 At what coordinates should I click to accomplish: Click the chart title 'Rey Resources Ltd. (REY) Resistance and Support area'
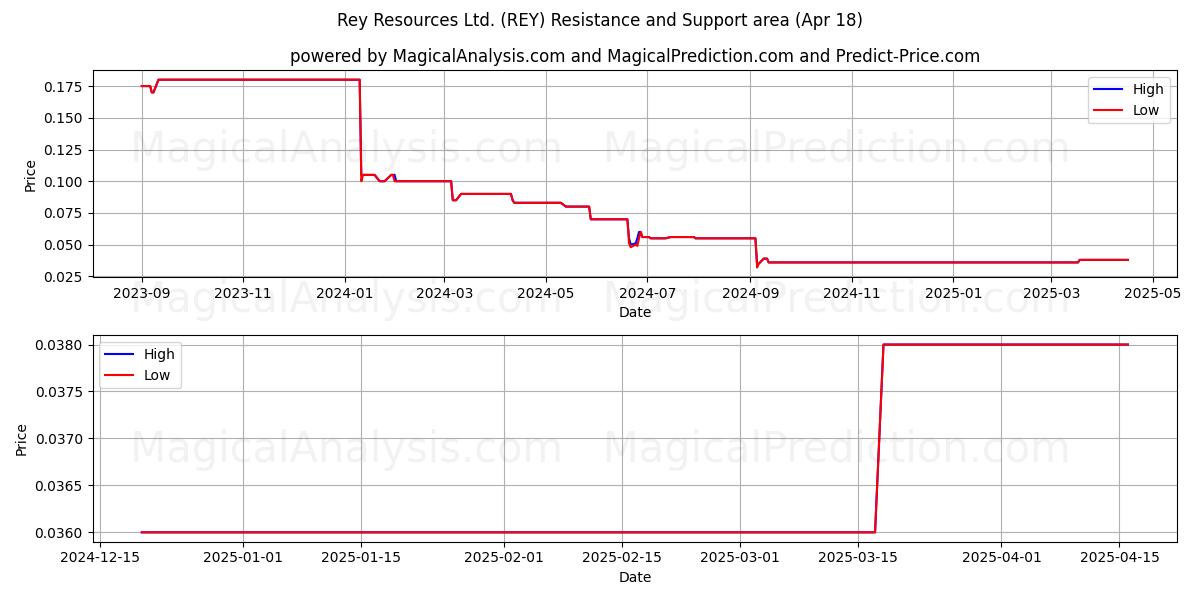click(600, 20)
